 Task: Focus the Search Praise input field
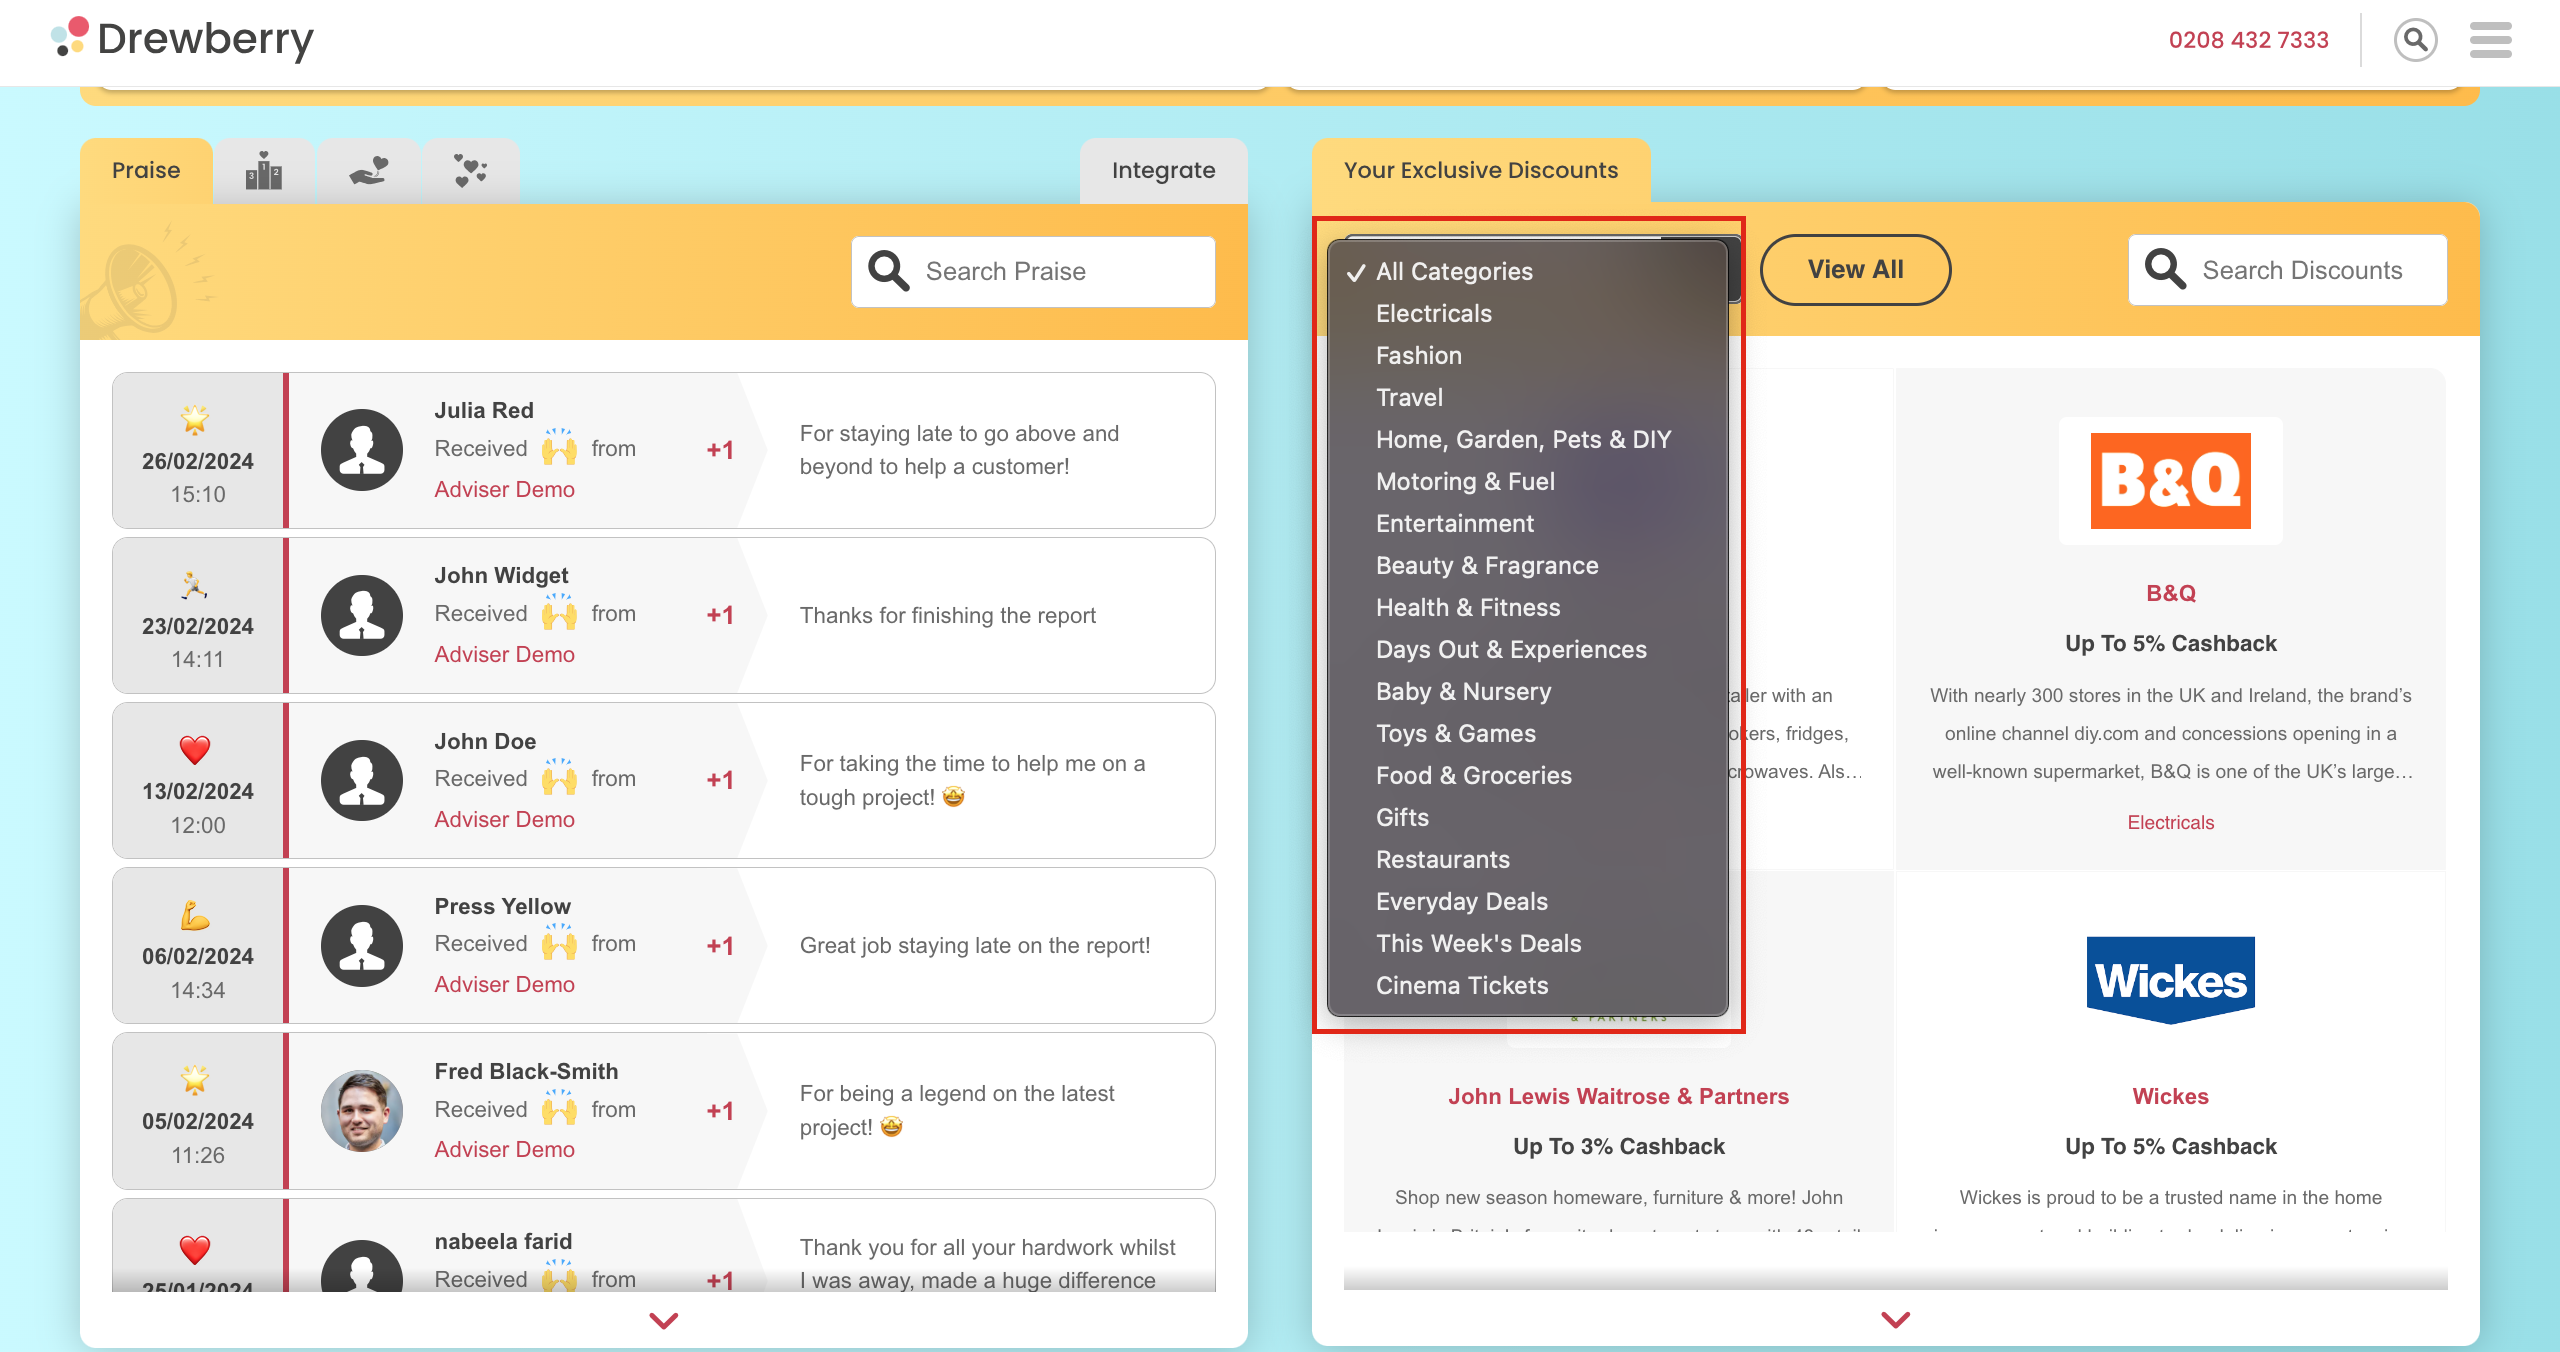click(x=1034, y=272)
